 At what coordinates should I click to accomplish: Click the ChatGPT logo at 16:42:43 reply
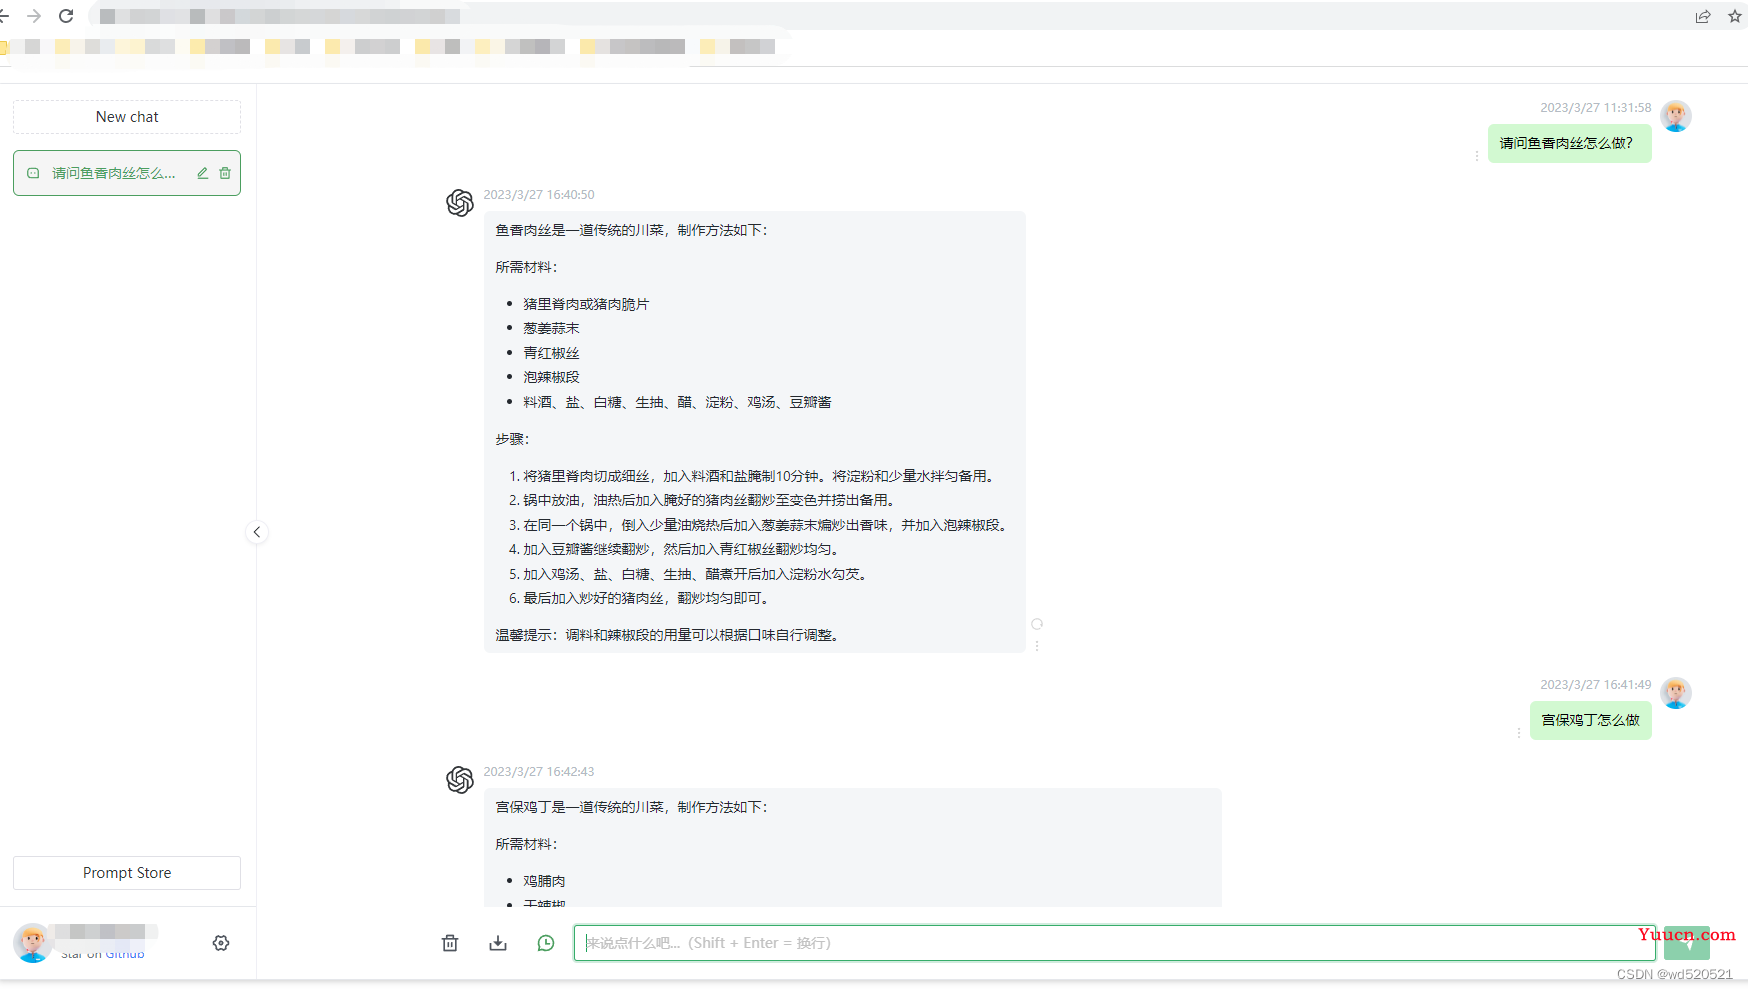click(460, 780)
